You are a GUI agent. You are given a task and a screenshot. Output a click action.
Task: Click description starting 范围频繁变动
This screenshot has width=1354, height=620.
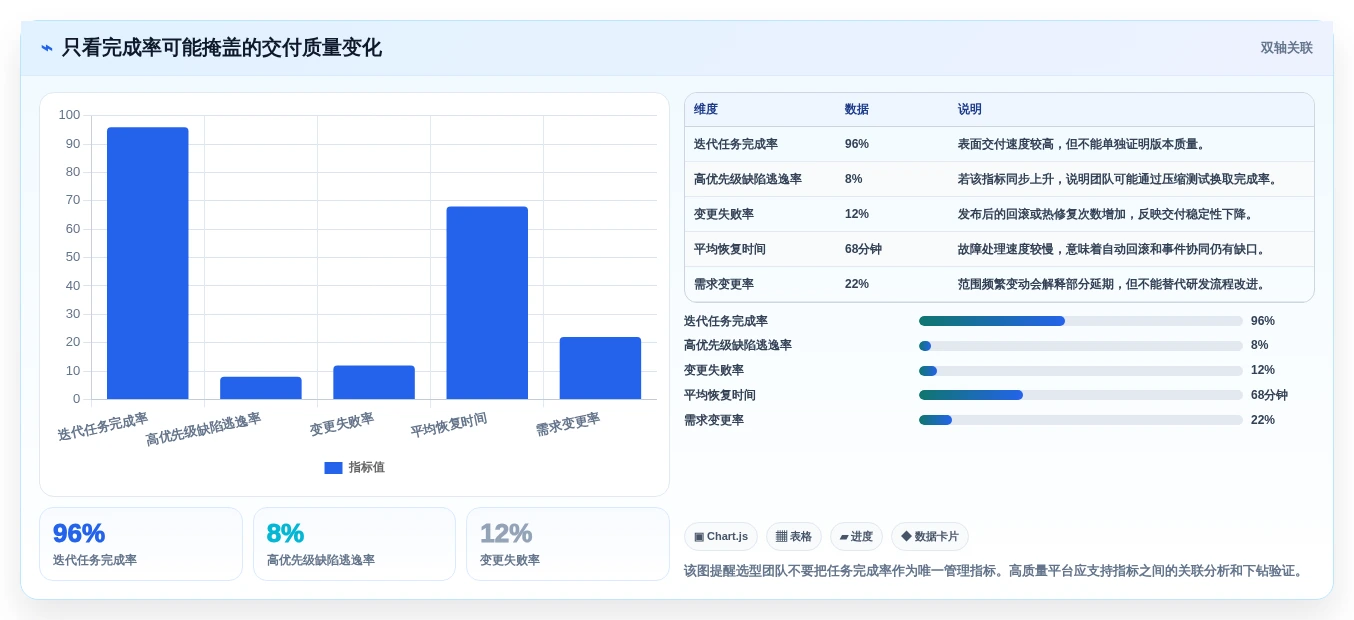coord(1114,284)
